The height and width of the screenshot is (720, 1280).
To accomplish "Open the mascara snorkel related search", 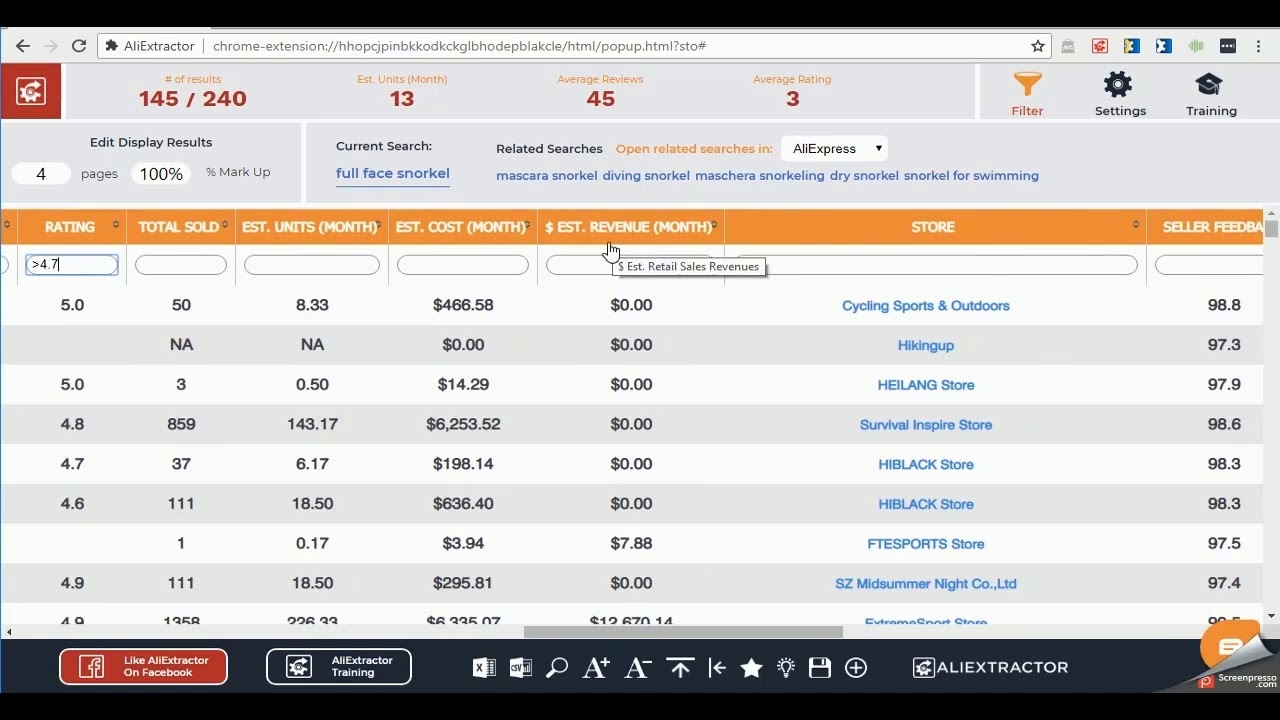I will click(546, 176).
